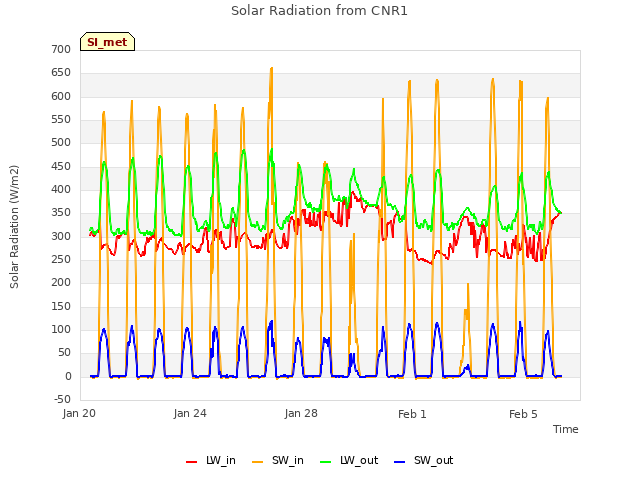This screenshot has width=640, height=480.
Task: Click the blue SW_out legend swatch
Action: pyautogui.click(x=400, y=462)
